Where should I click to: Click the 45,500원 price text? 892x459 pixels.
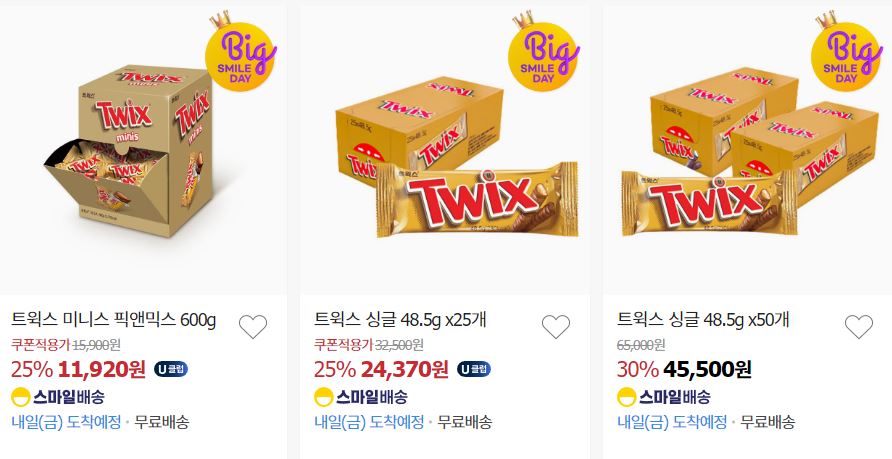tap(707, 370)
